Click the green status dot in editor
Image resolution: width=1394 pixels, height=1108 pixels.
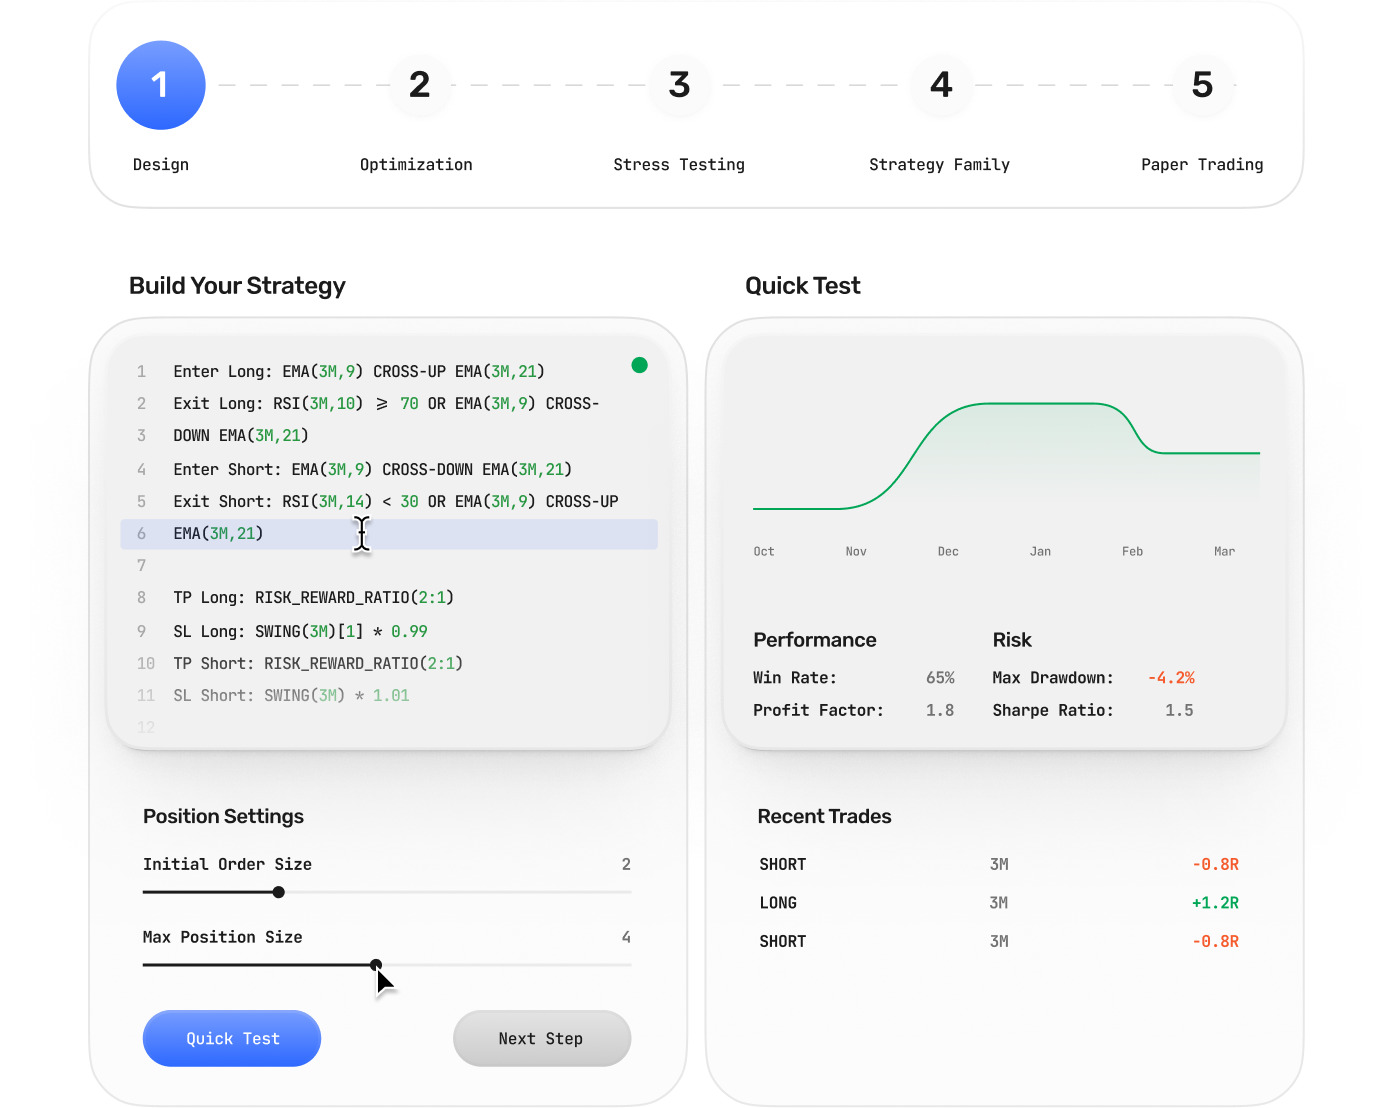click(640, 365)
